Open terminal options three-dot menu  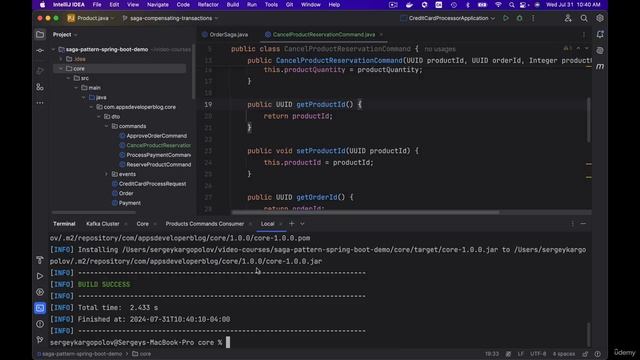(x=572, y=224)
